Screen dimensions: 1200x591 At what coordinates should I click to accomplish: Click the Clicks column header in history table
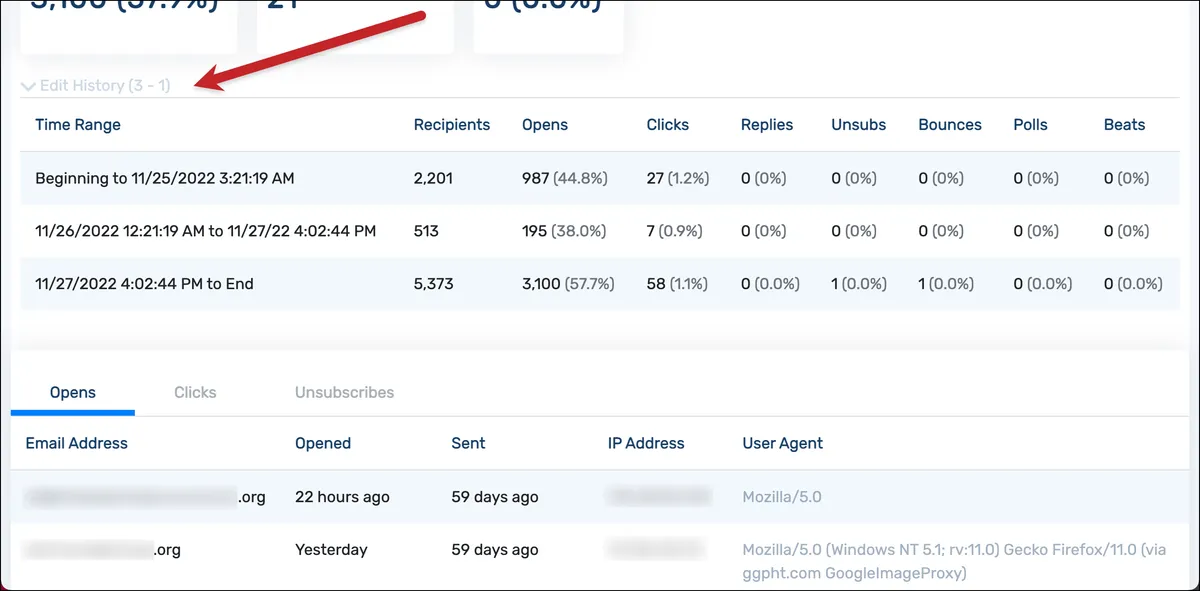(668, 125)
